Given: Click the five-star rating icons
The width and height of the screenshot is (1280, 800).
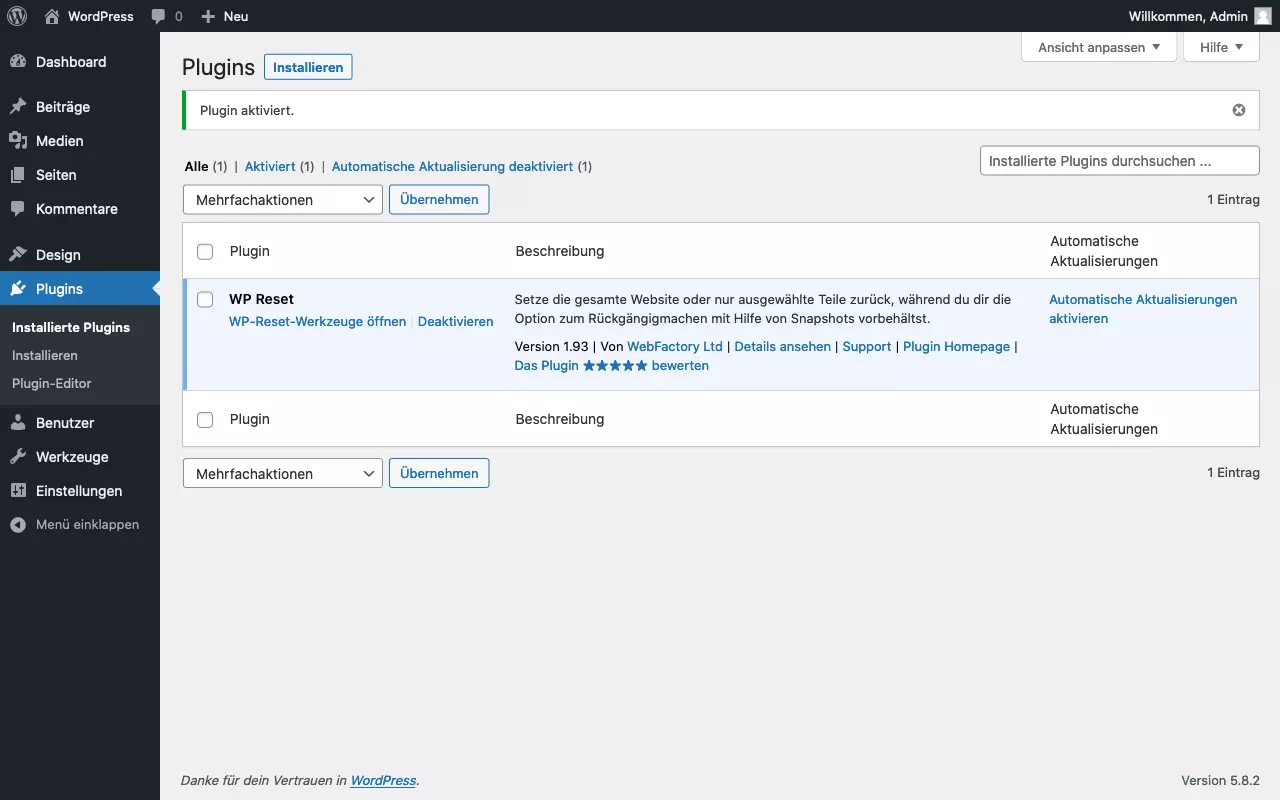Looking at the screenshot, I should (615, 366).
